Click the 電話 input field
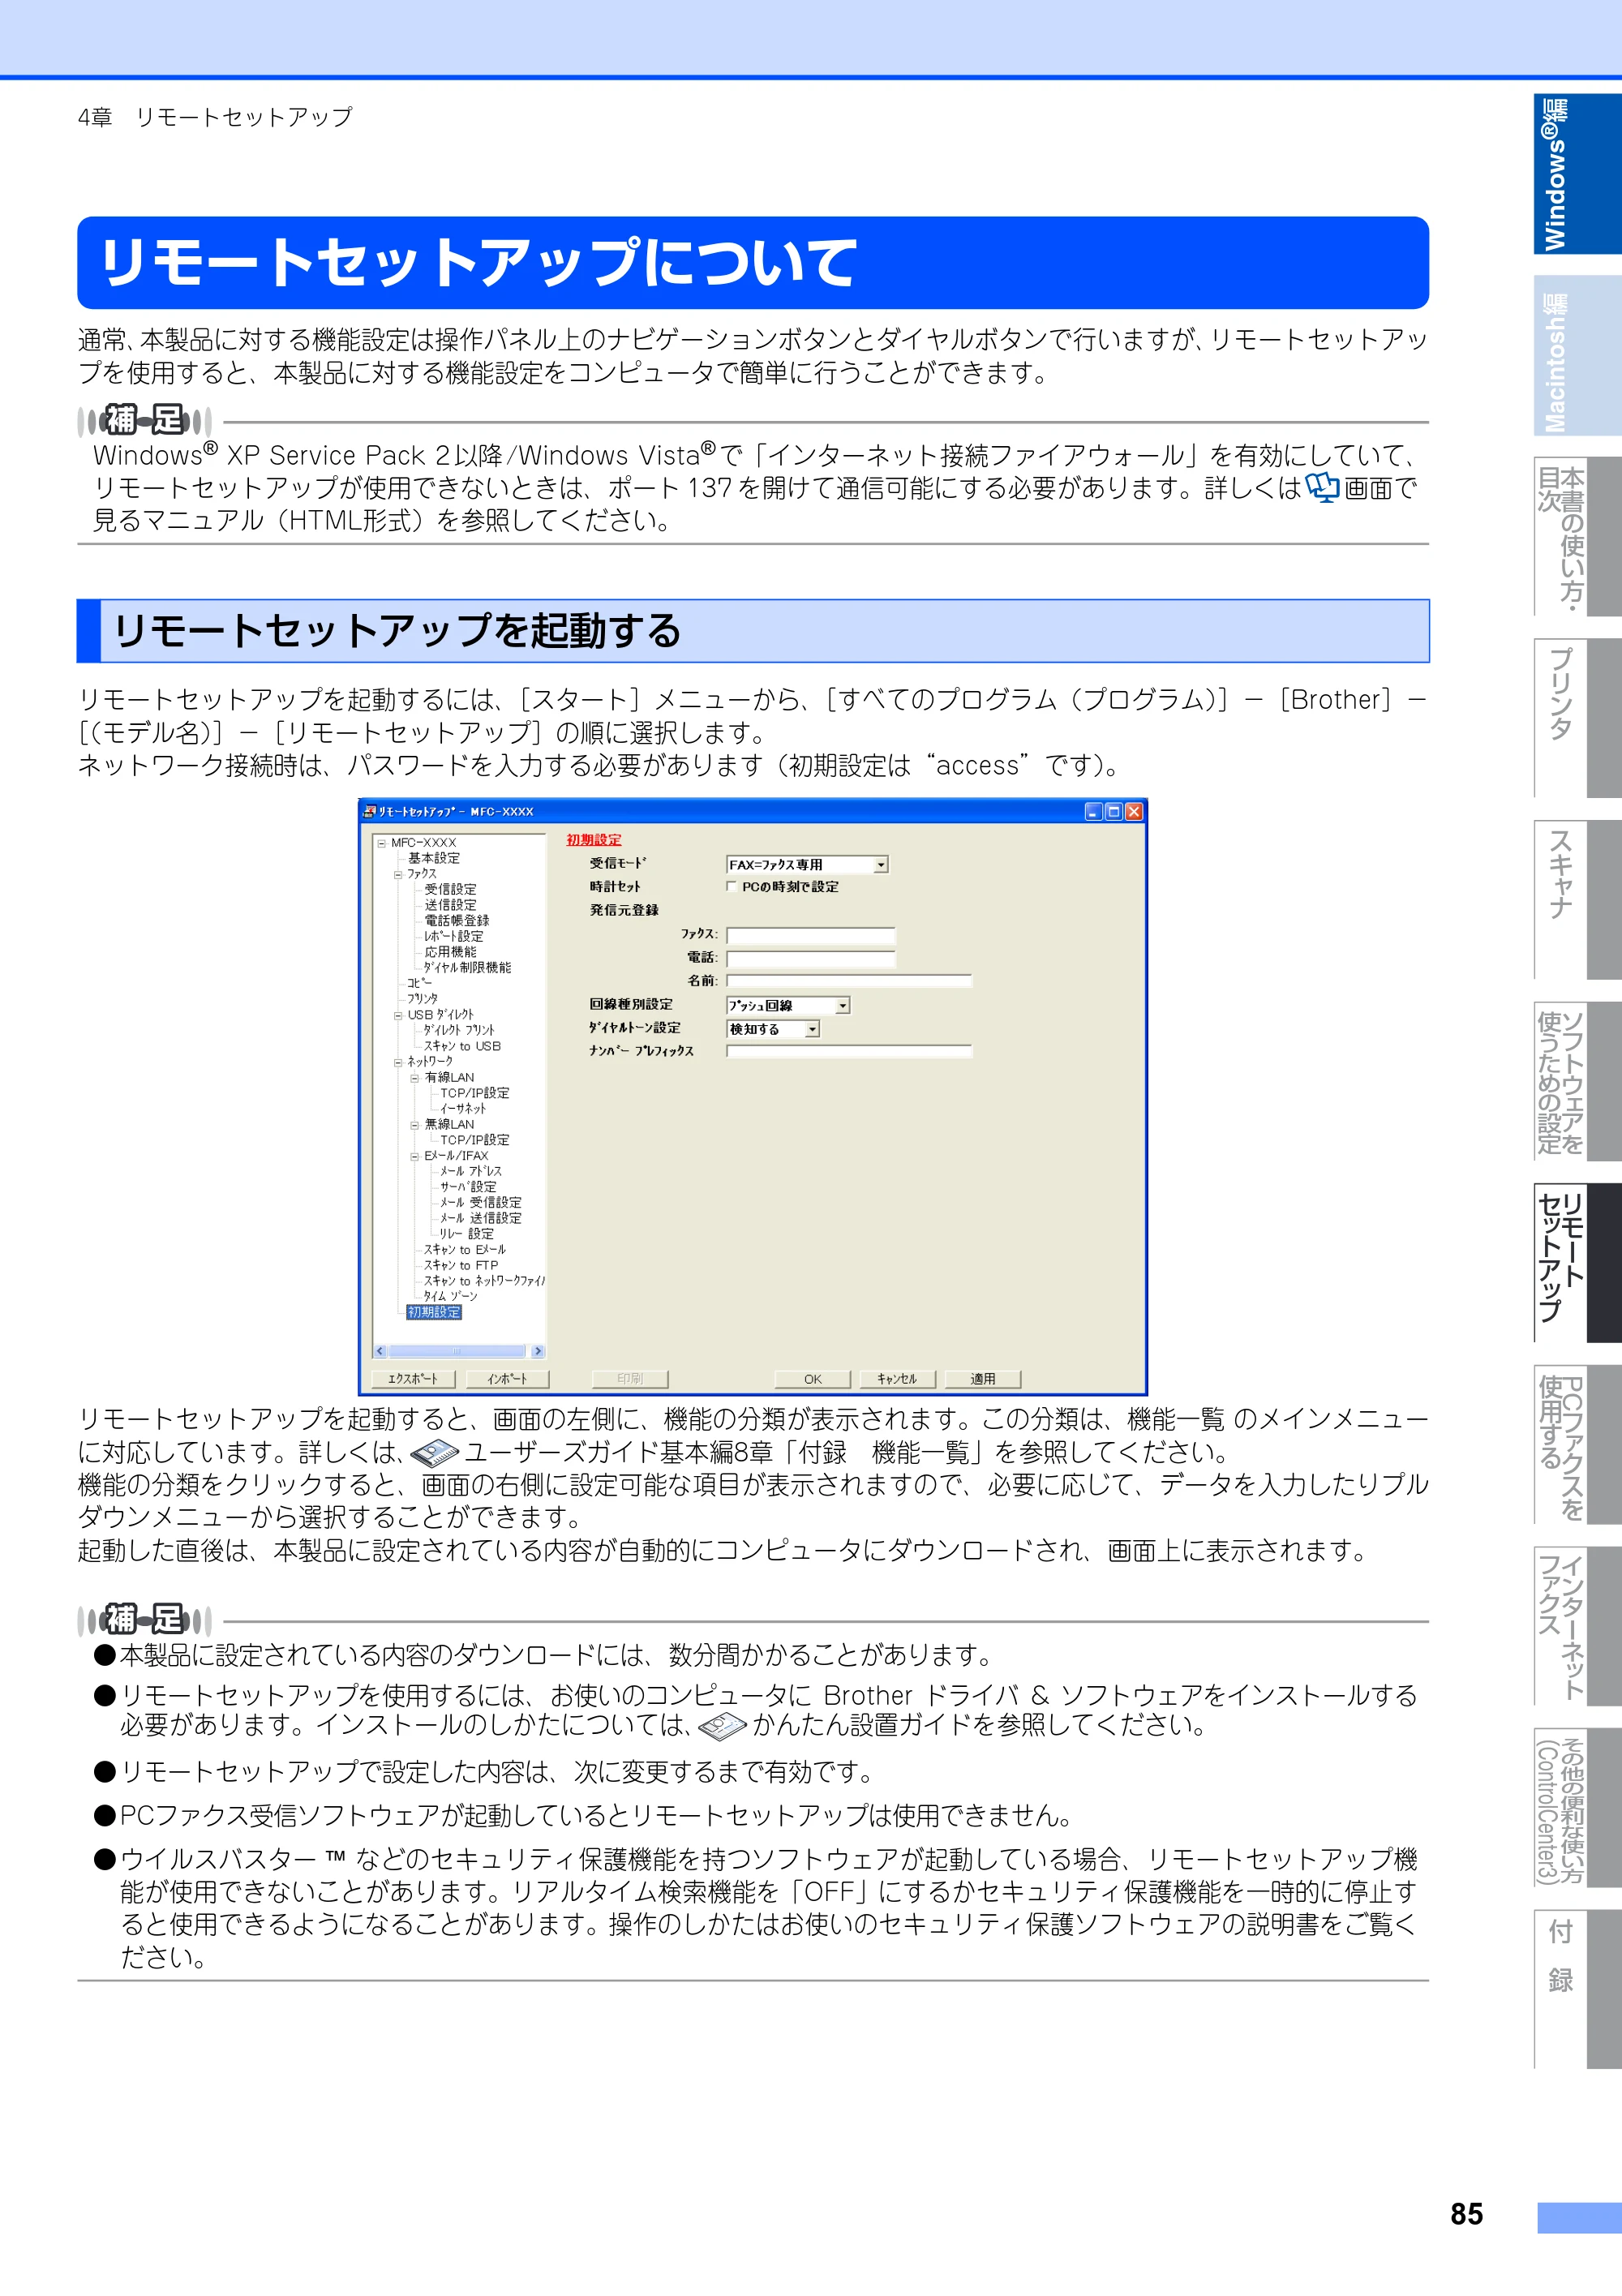 [x=810, y=959]
